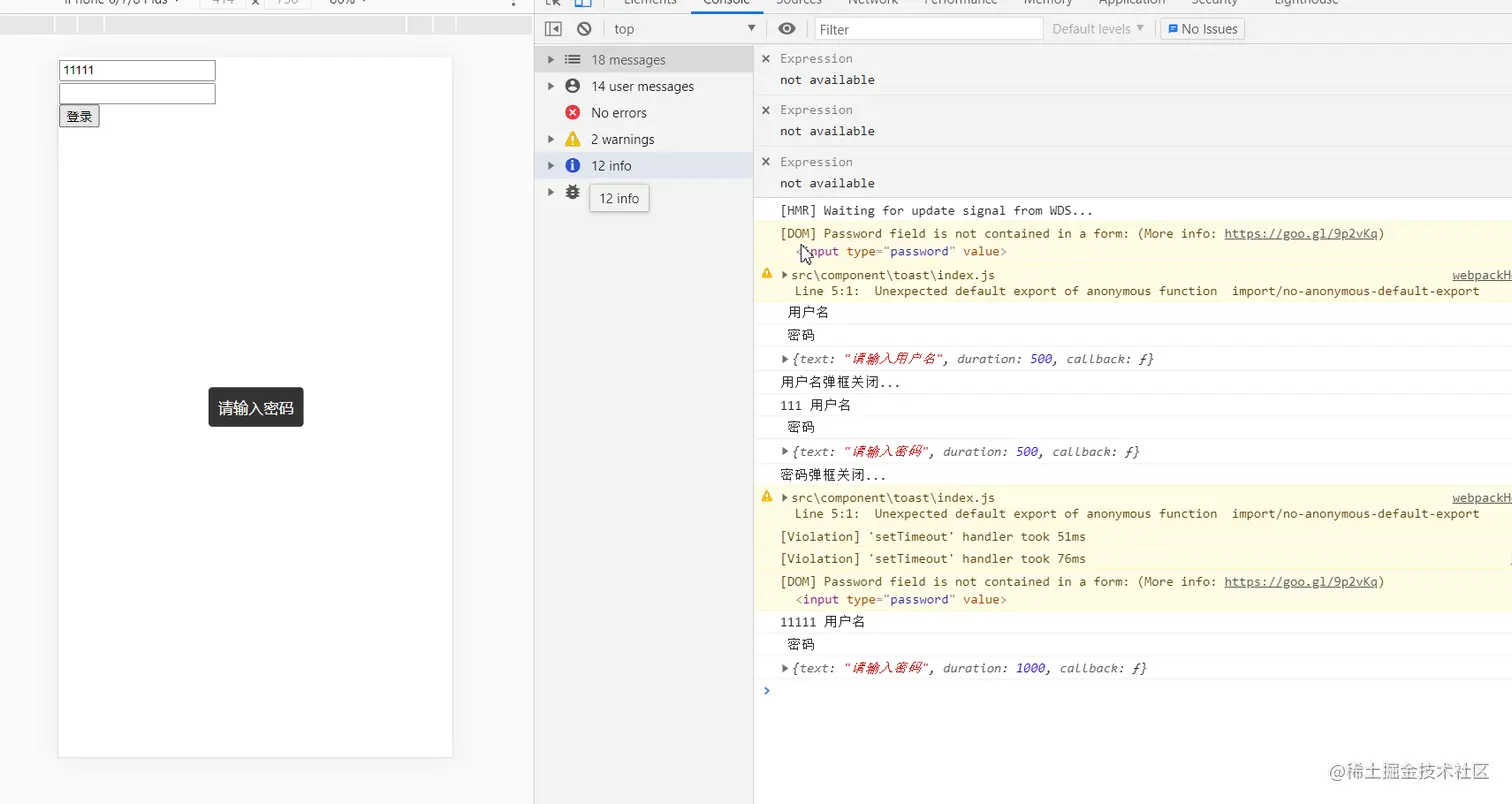
Task: Toggle the console sidebar panel icon
Action: pyautogui.click(x=553, y=29)
